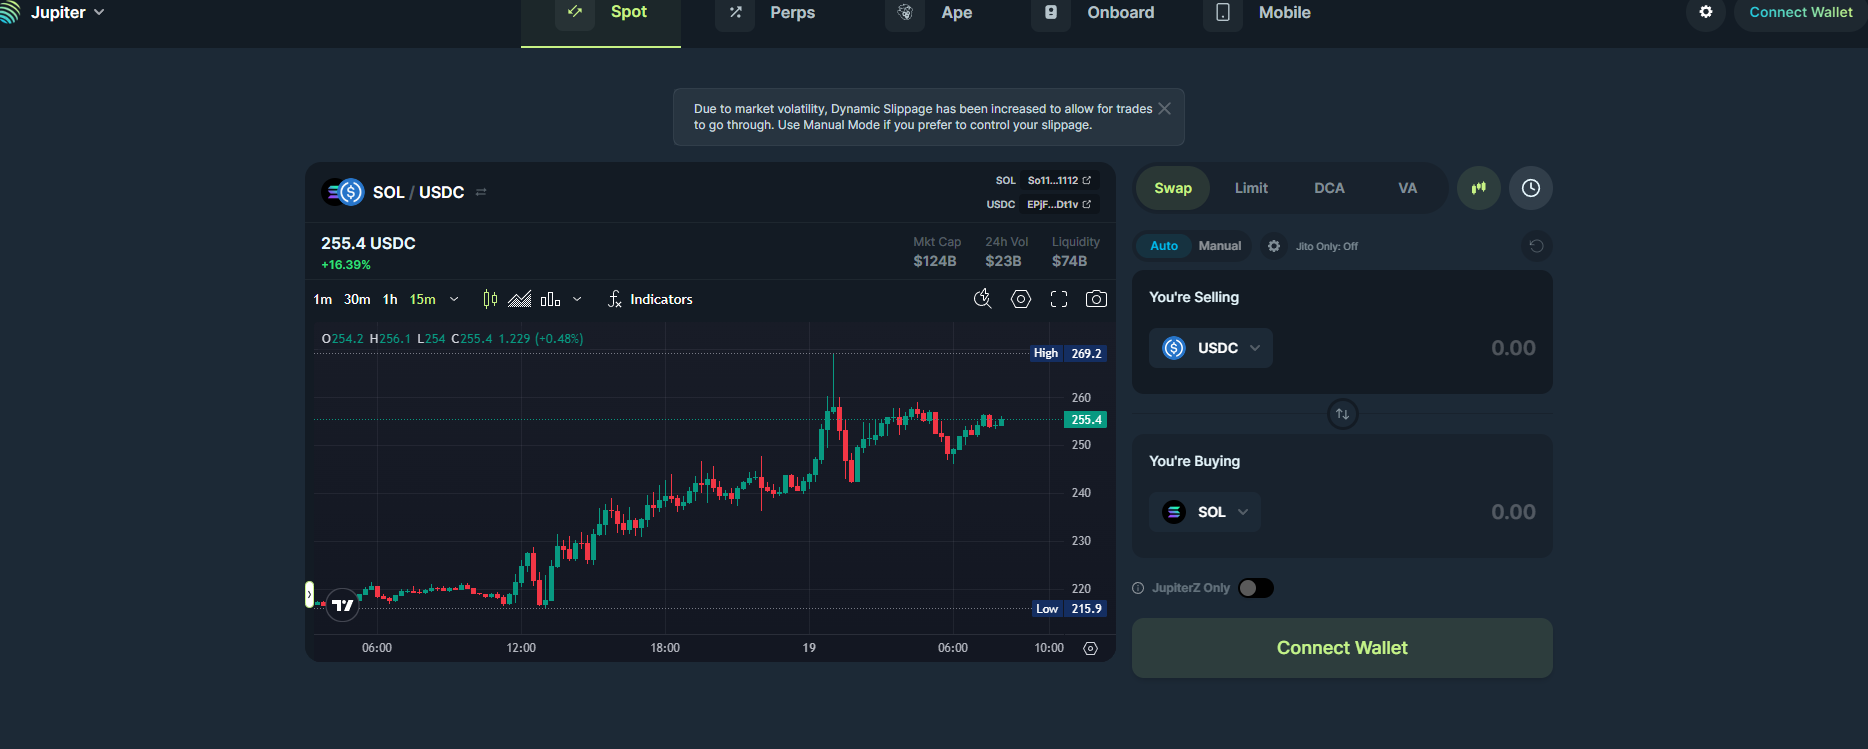Open the USDC selling token dropdown
This screenshot has height=749, width=1868.
[x=1211, y=348]
